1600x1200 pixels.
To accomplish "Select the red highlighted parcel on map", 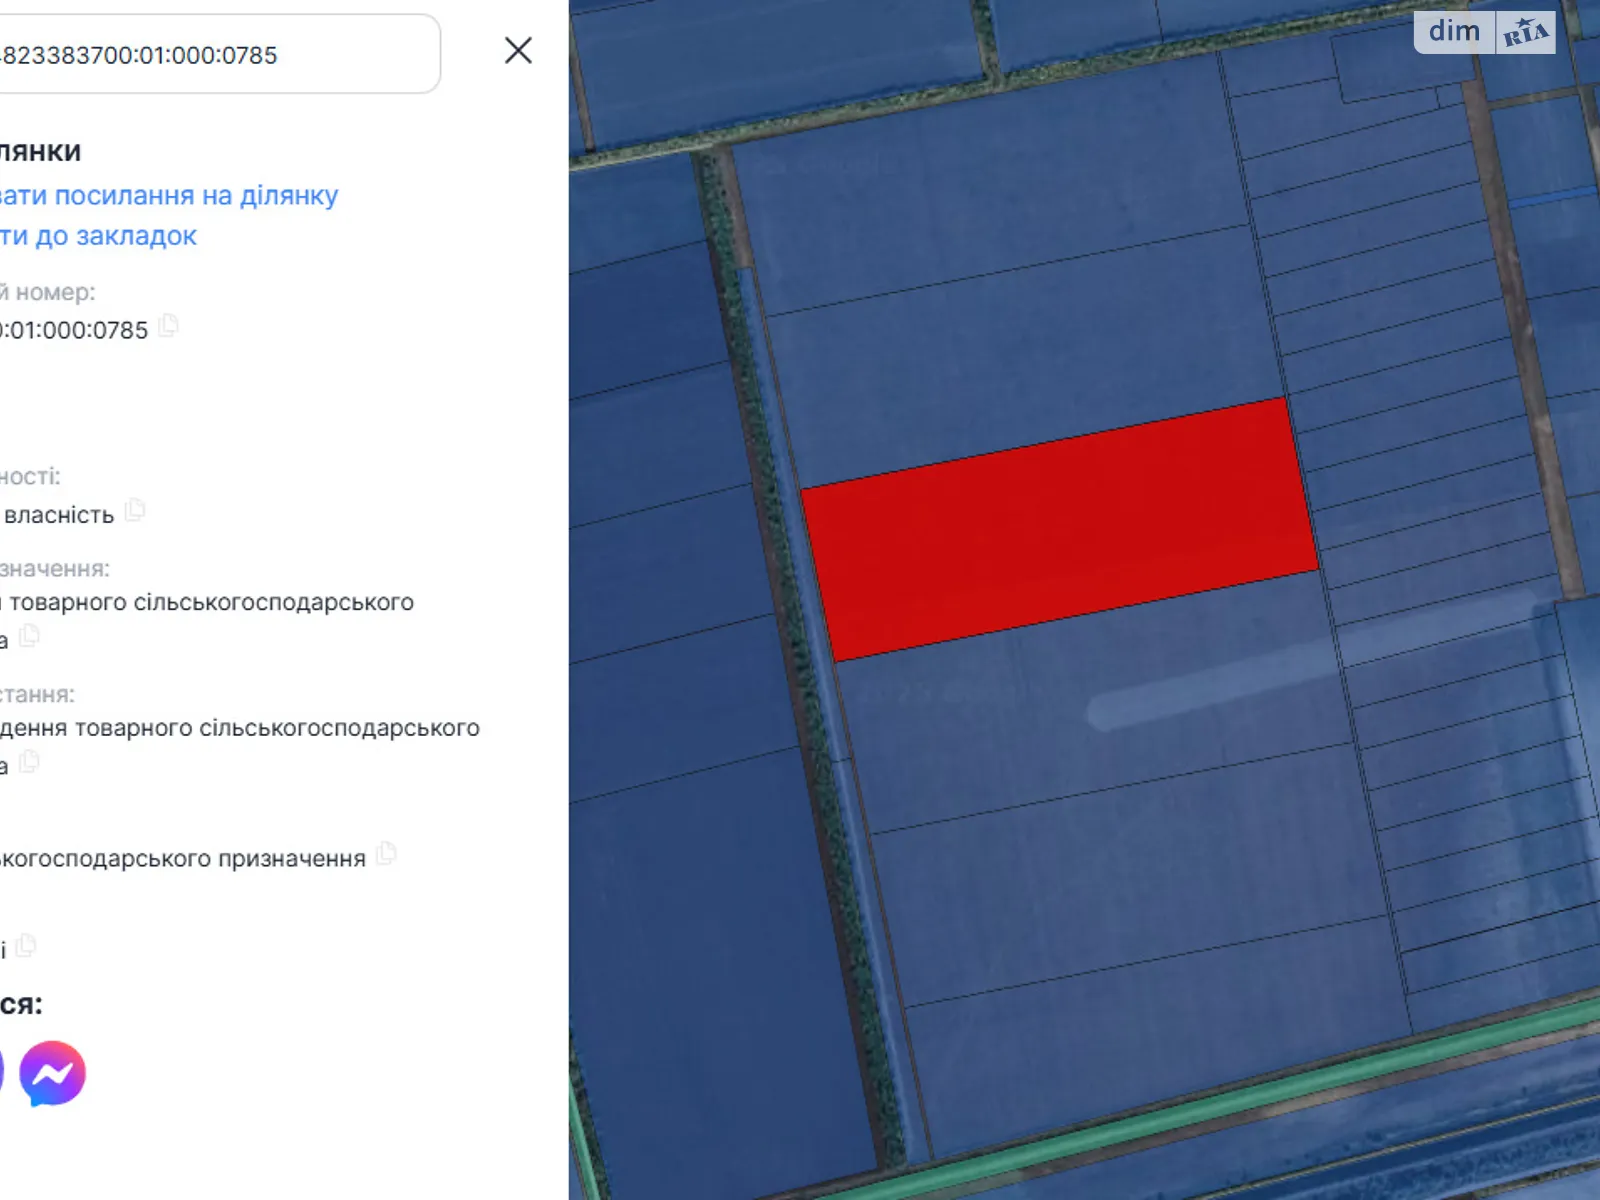I will 1060,530.
